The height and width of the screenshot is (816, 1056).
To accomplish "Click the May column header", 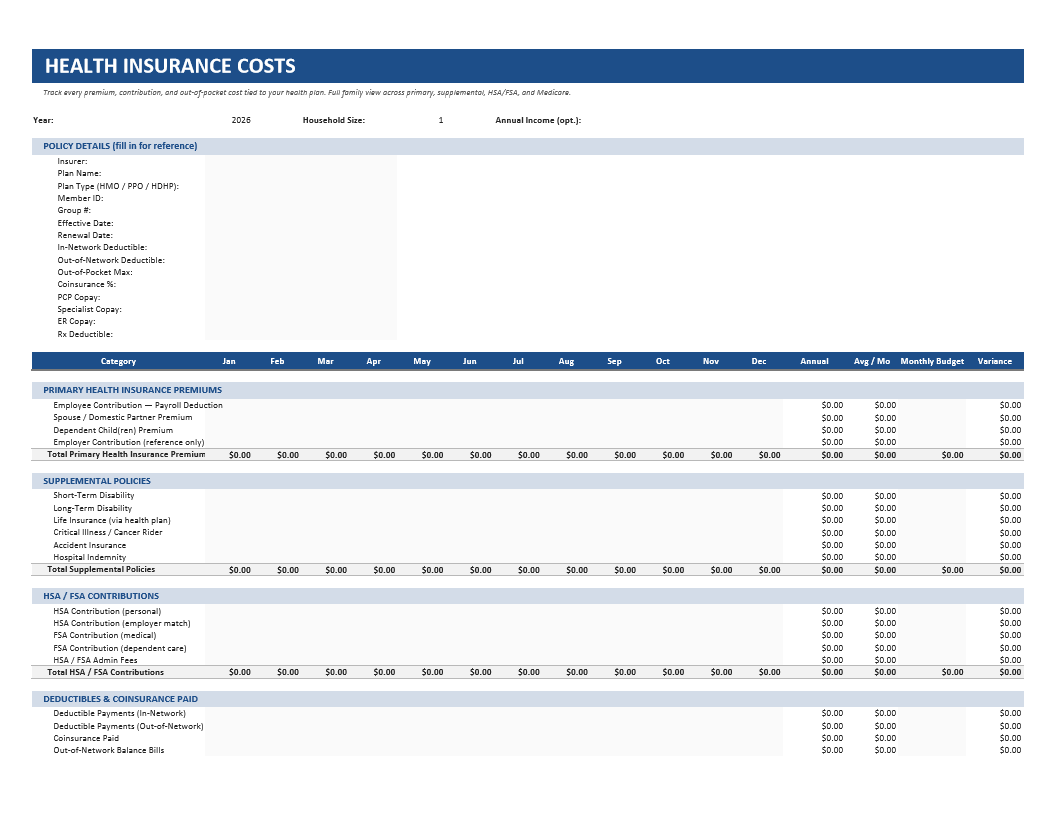I will [x=422, y=362].
